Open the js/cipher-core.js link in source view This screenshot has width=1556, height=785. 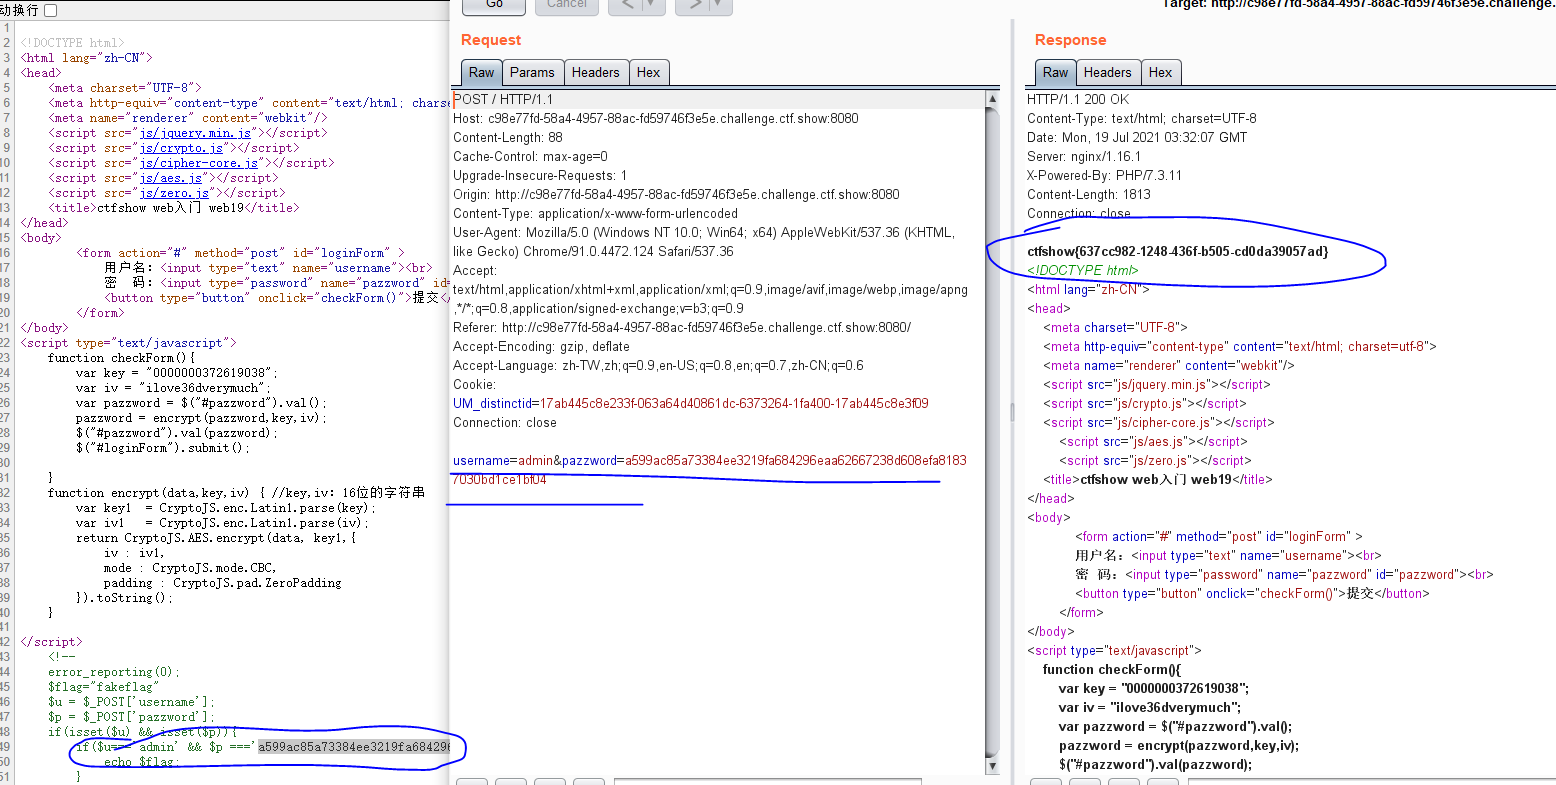coord(200,163)
